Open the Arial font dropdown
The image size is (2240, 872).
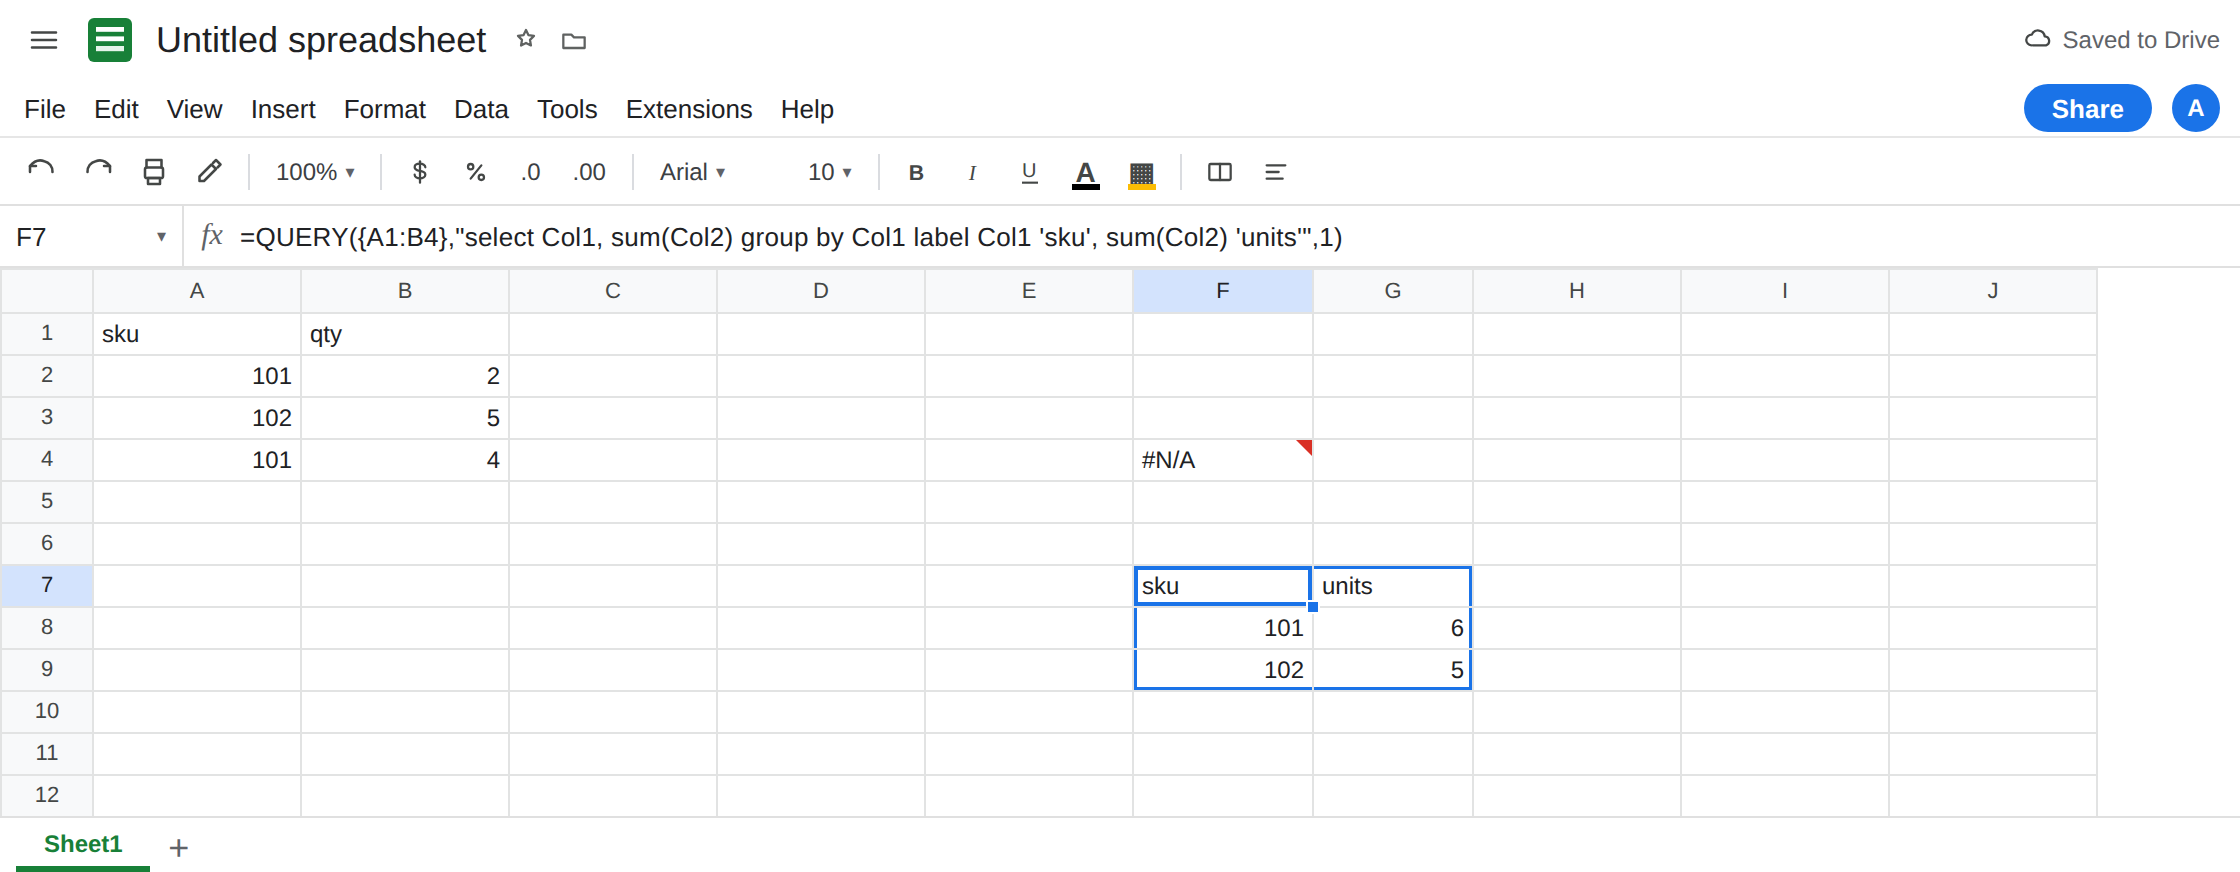(x=692, y=172)
